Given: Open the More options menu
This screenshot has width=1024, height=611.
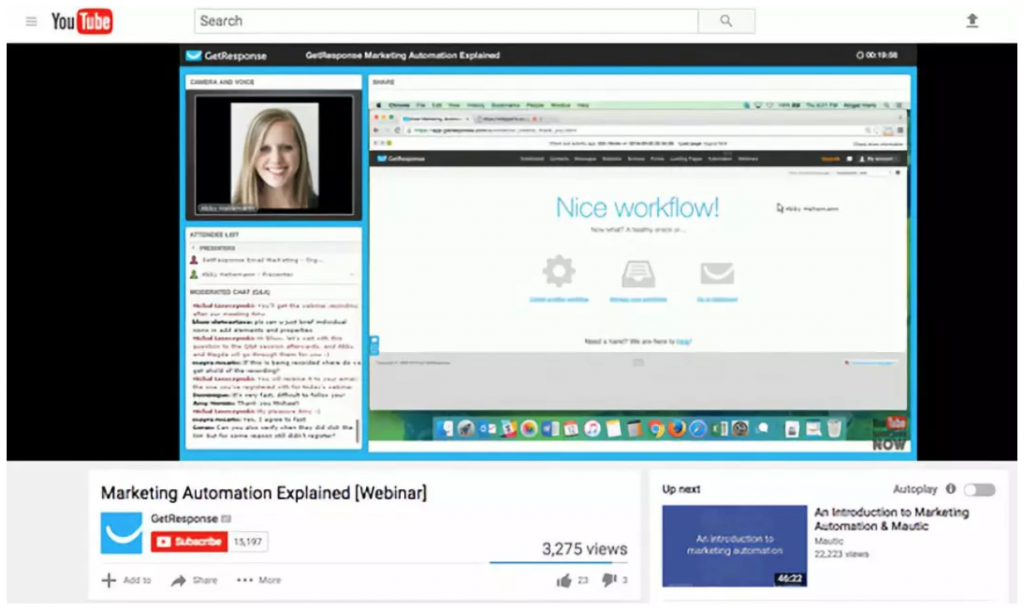Looking at the screenshot, I should (258, 580).
